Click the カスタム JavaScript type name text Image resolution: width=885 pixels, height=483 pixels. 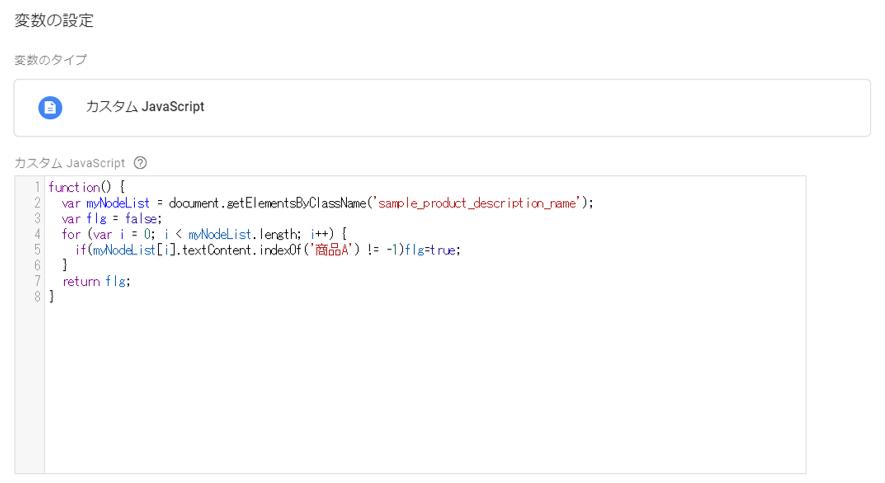click(x=145, y=107)
